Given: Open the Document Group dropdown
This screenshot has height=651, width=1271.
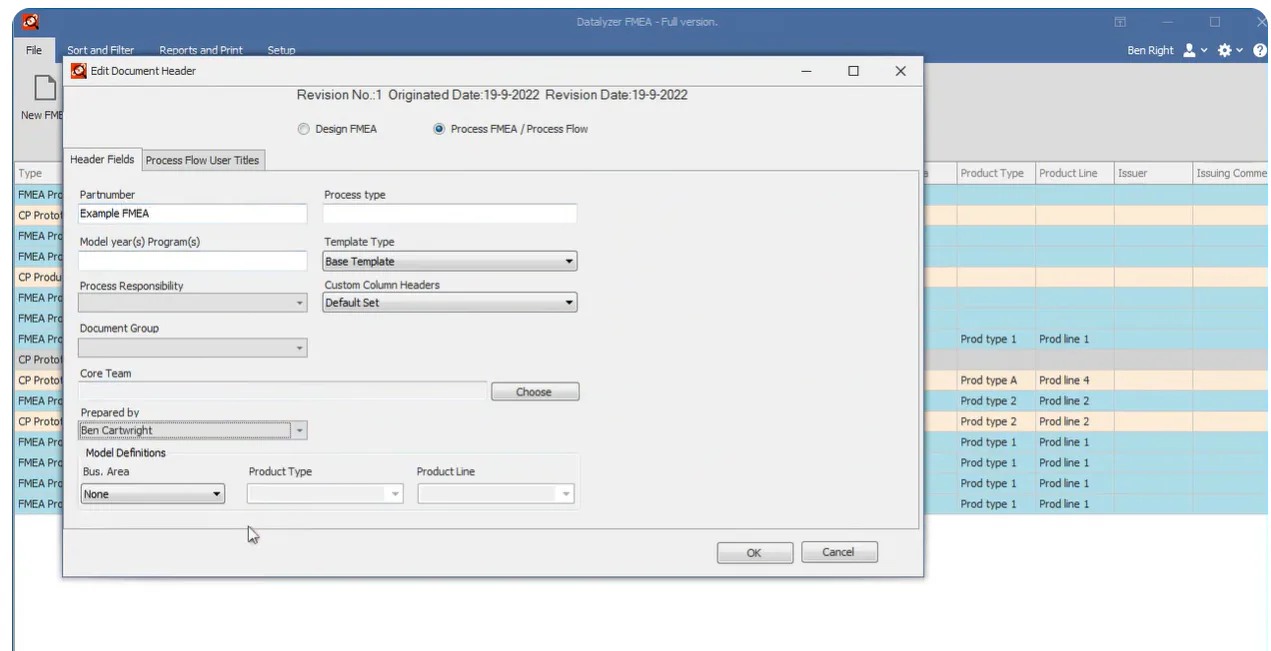Looking at the screenshot, I should pyautogui.click(x=193, y=348).
